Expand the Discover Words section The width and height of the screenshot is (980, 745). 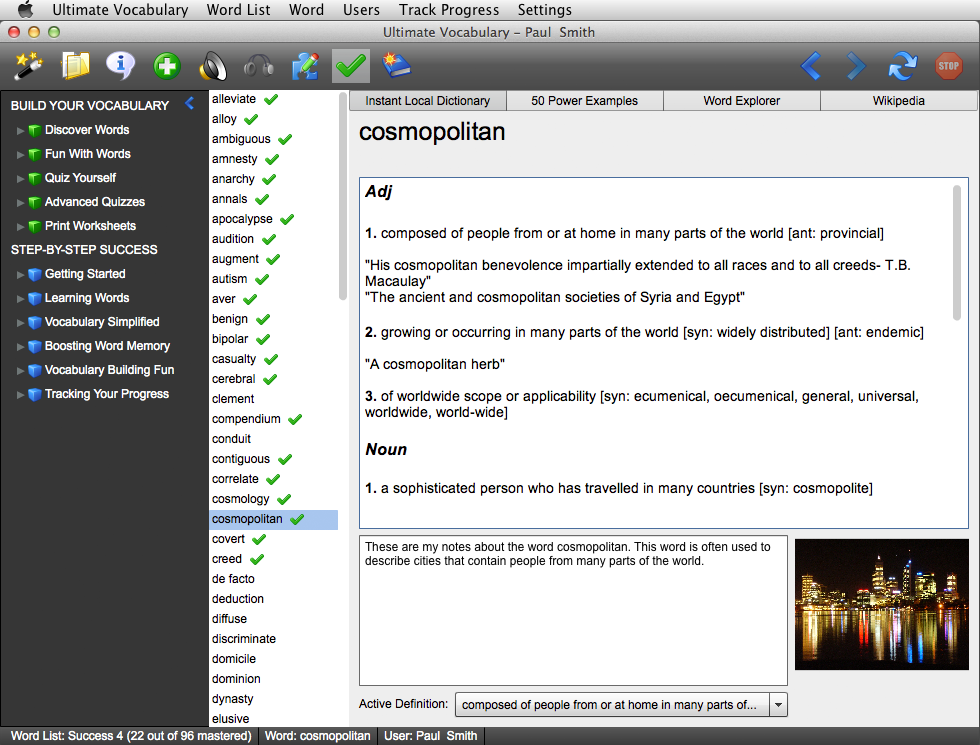20,130
